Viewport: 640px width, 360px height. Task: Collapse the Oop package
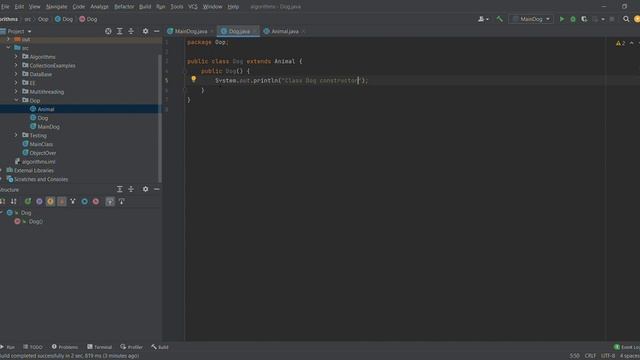16,100
